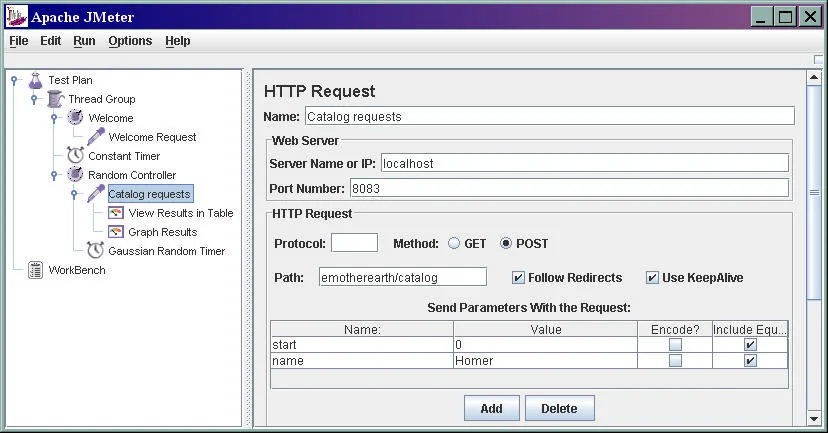Select WorkBench in the tree
The height and width of the screenshot is (433, 828).
[x=77, y=270]
